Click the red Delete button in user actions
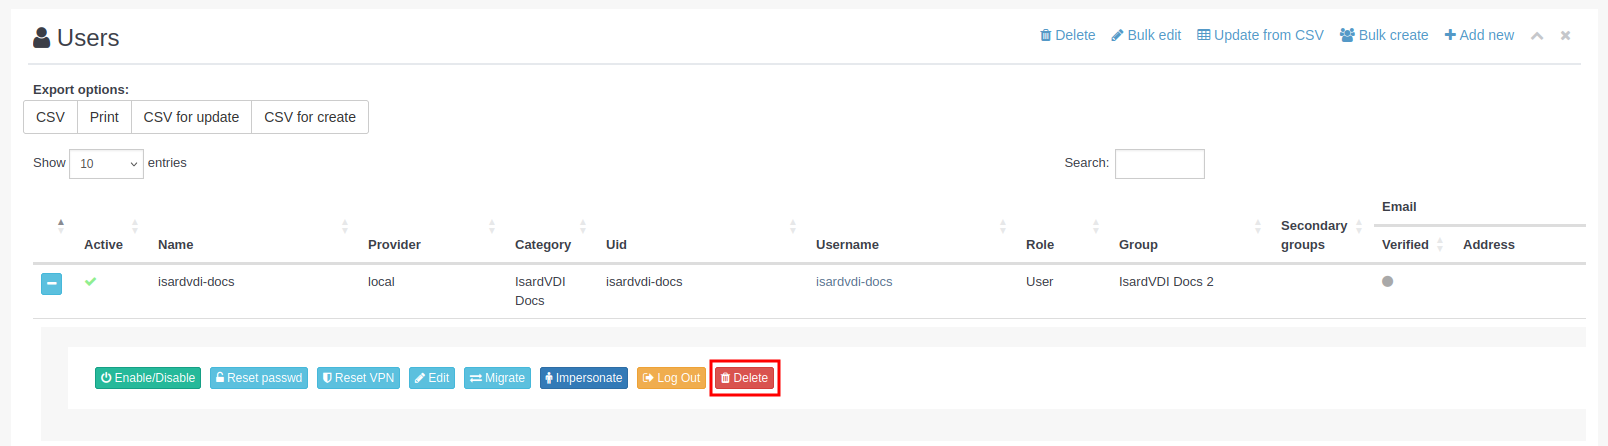 pos(744,378)
